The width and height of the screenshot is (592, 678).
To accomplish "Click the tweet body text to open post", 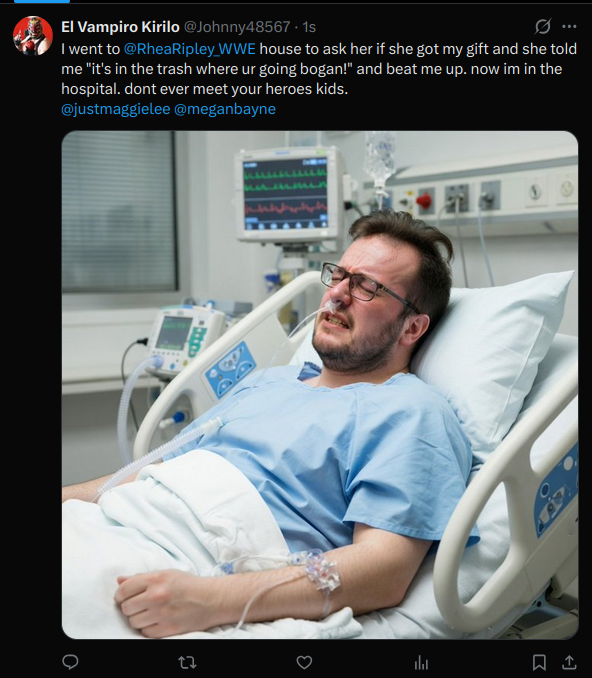I will tap(319, 69).
